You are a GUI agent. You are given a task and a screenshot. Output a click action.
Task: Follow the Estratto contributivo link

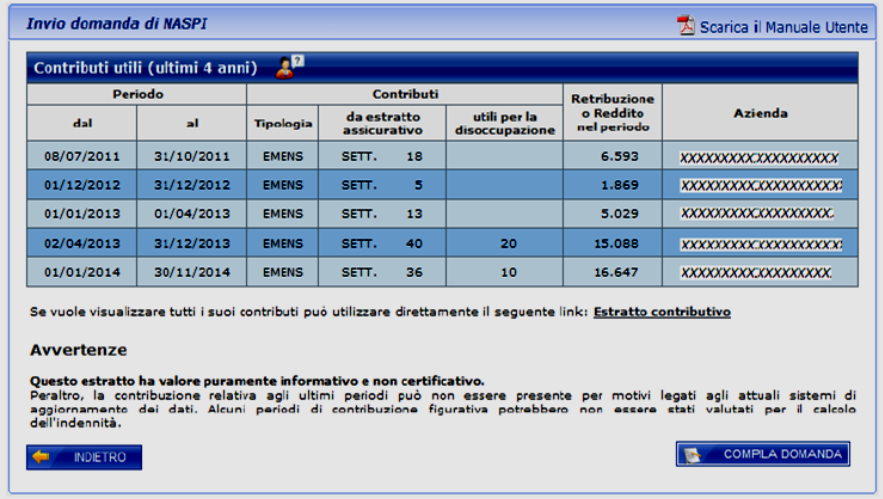[661, 312]
